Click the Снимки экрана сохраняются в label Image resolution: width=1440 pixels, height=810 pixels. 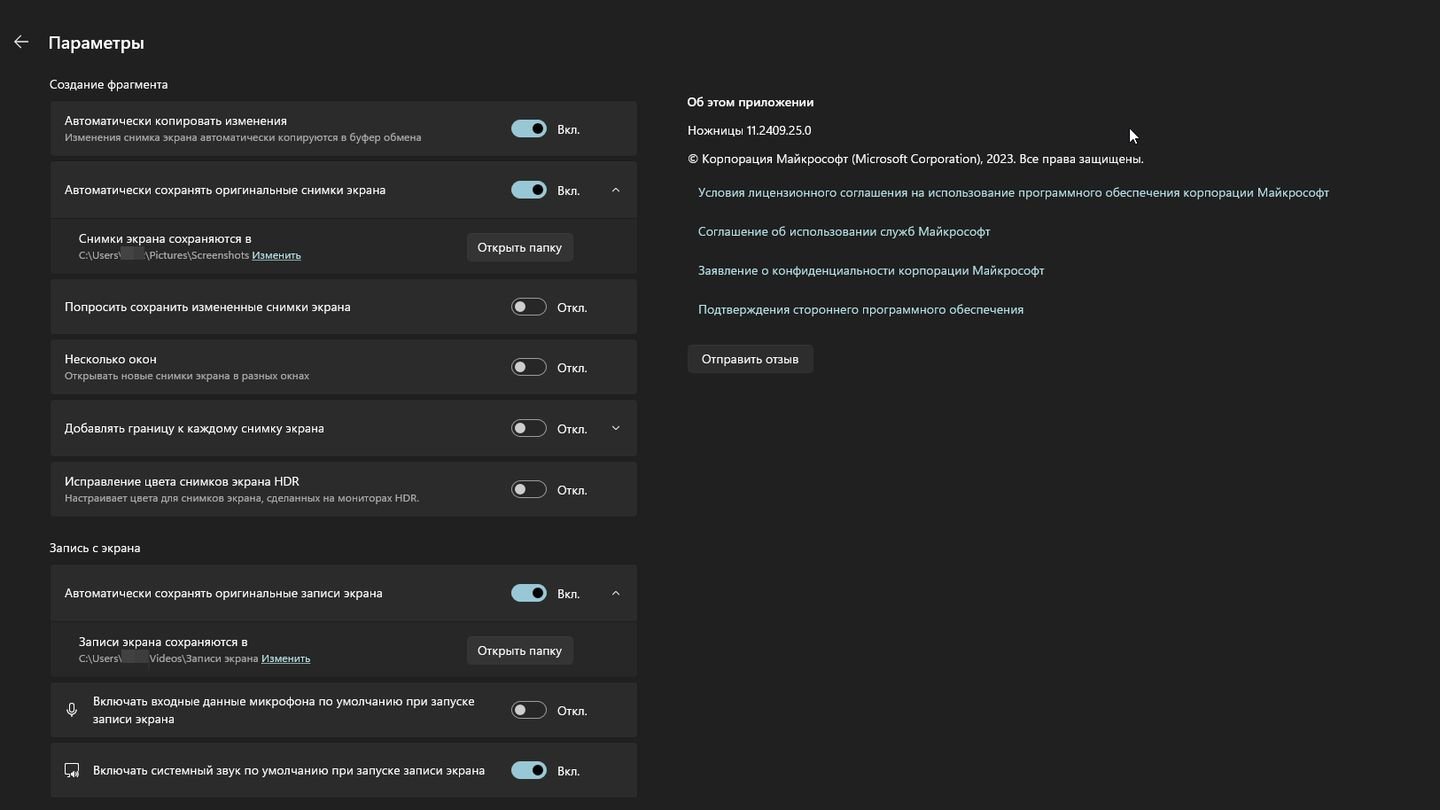[x=165, y=239]
